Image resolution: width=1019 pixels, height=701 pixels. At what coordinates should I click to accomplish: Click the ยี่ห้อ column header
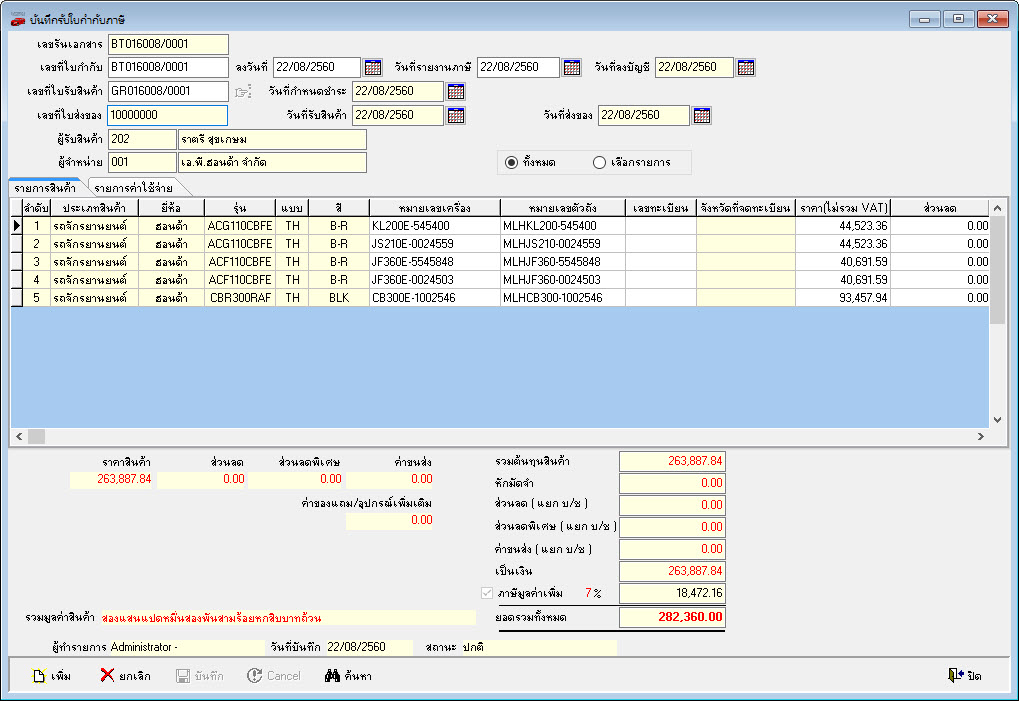tap(172, 208)
